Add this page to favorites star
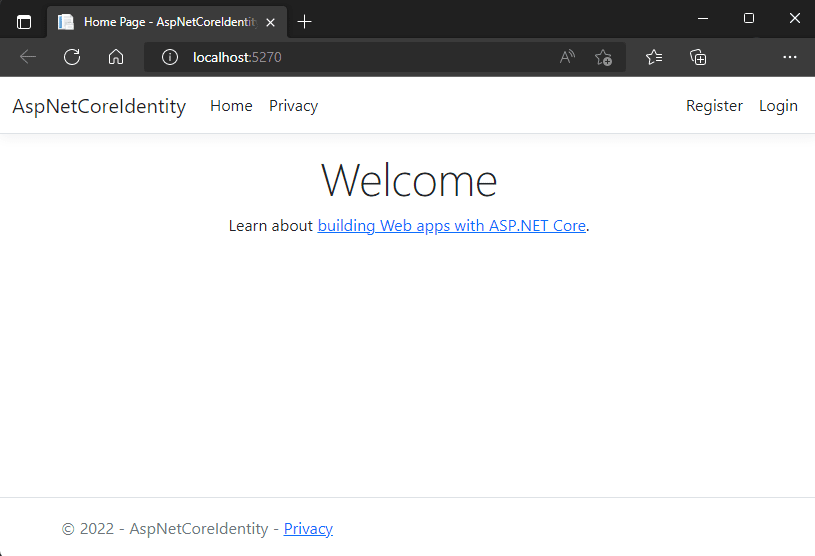 click(603, 57)
